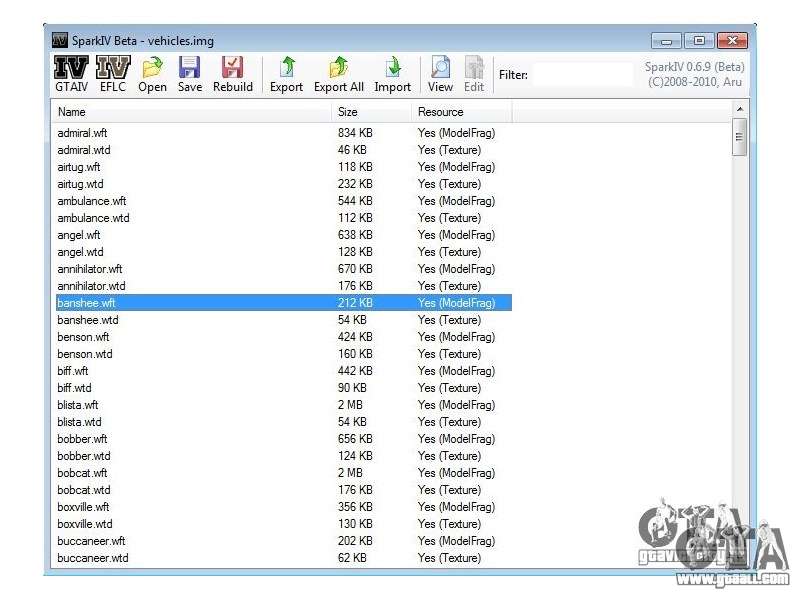Image resolution: width=800 pixels, height=600 pixels.
Task: Select the blista.wtd entry
Action: point(79,422)
